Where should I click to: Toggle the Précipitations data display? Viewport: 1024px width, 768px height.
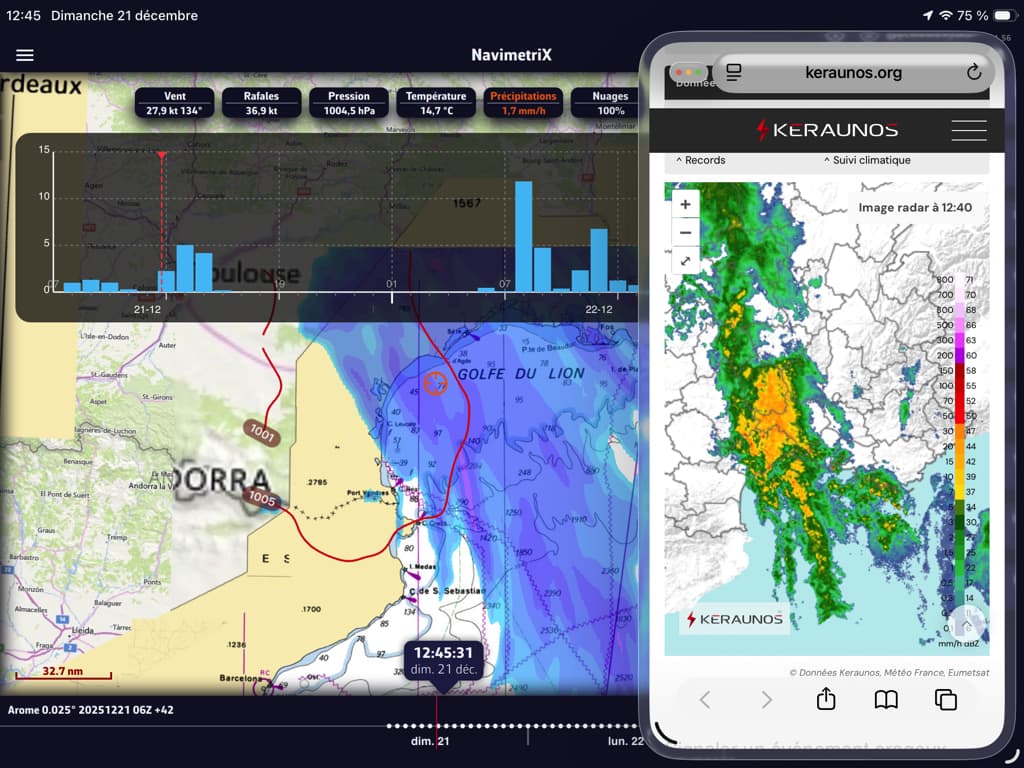coord(524,103)
